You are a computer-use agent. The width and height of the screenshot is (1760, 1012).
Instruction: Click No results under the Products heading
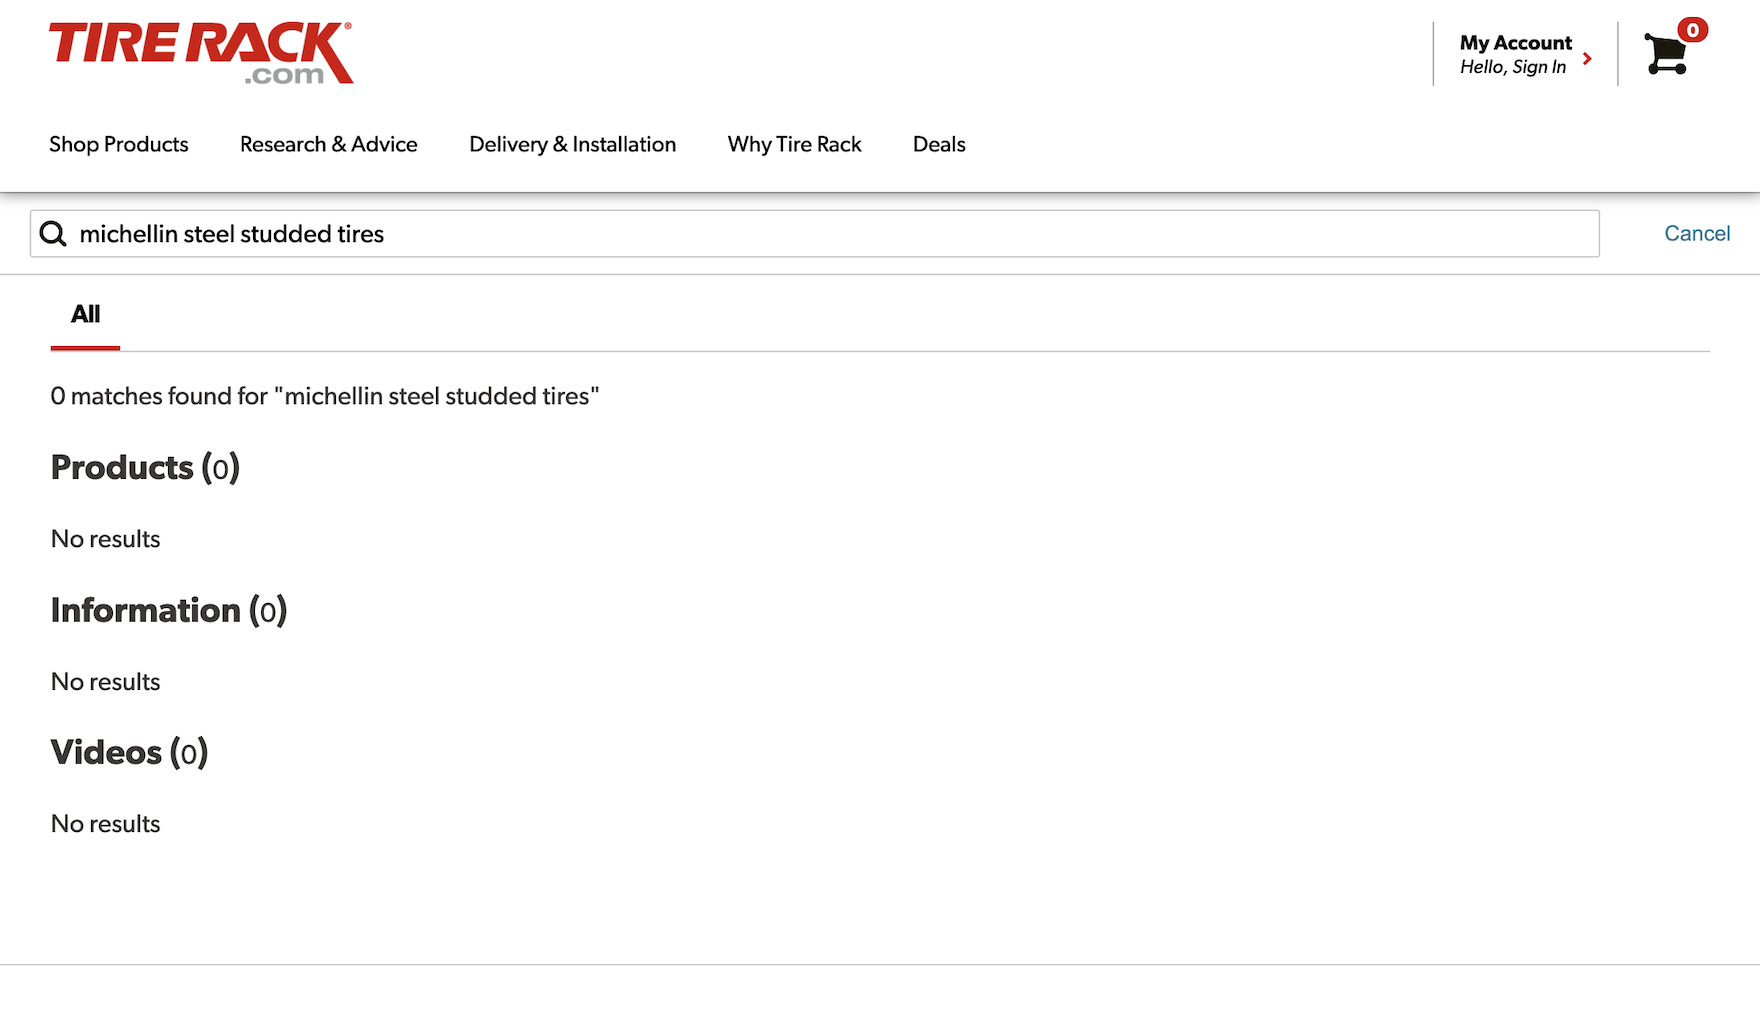(105, 540)
